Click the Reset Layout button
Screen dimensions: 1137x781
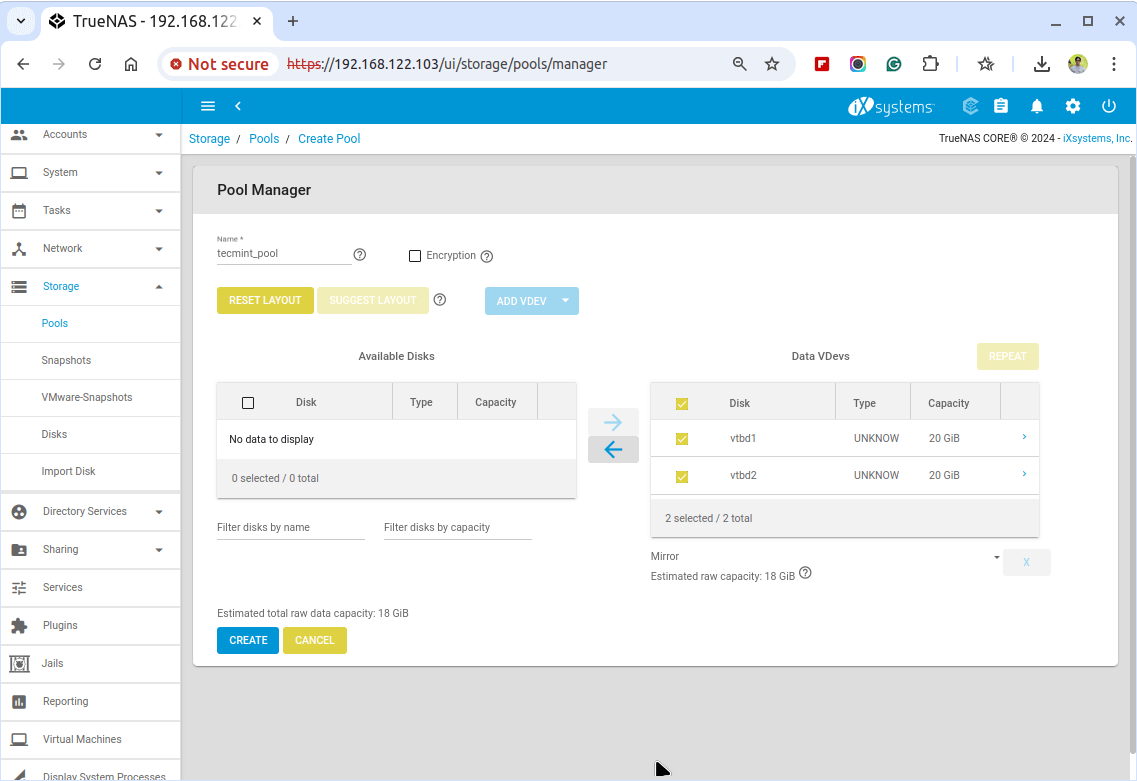[265, 300]
